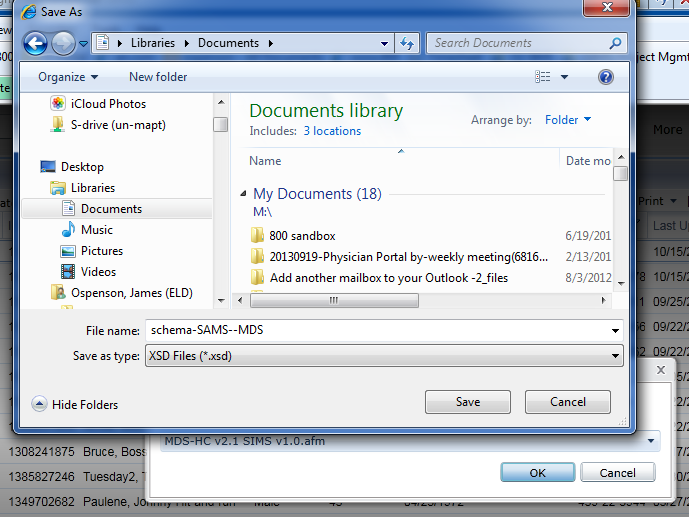Click the Save button
Viewport: 689px width, 517px height.
(468, 402)
